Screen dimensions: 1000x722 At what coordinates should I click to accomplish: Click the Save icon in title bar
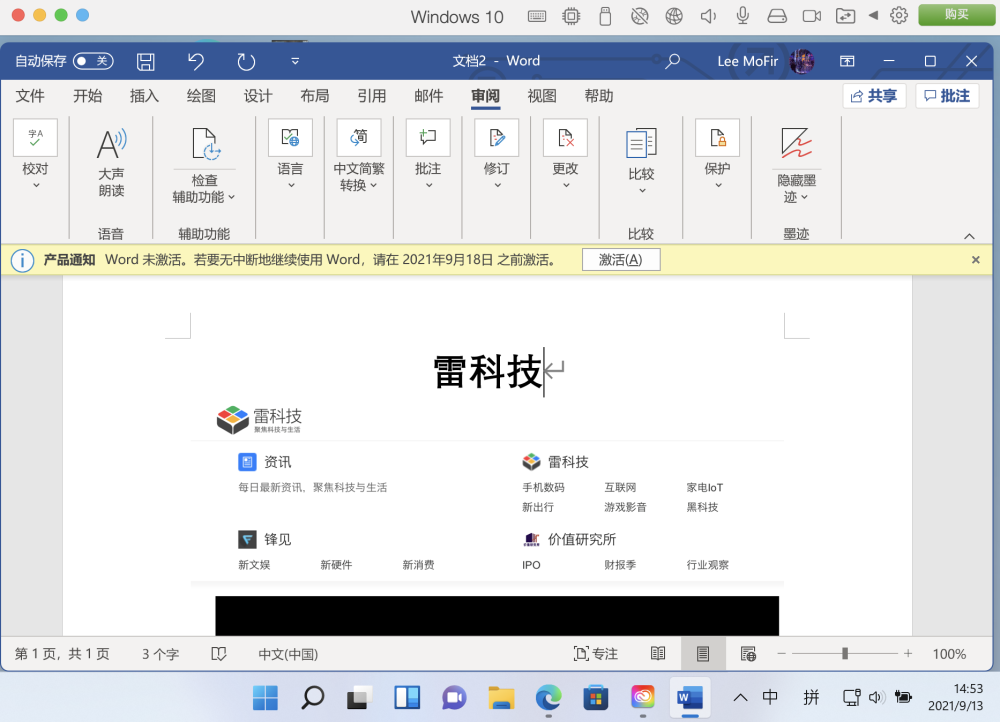[x=146, y=62]
